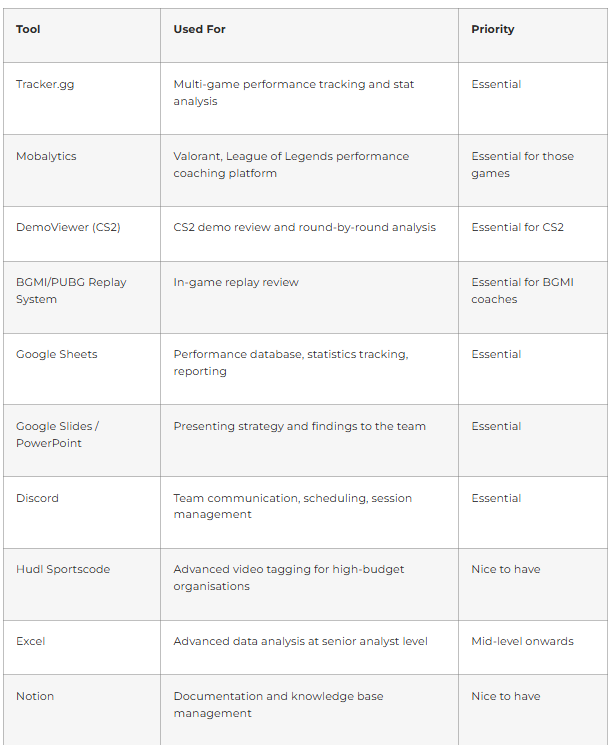This screenshot has width=612, height=745.
Task: Select 'Essential for CS2' priority cell
Action: (x=533, y=234)
